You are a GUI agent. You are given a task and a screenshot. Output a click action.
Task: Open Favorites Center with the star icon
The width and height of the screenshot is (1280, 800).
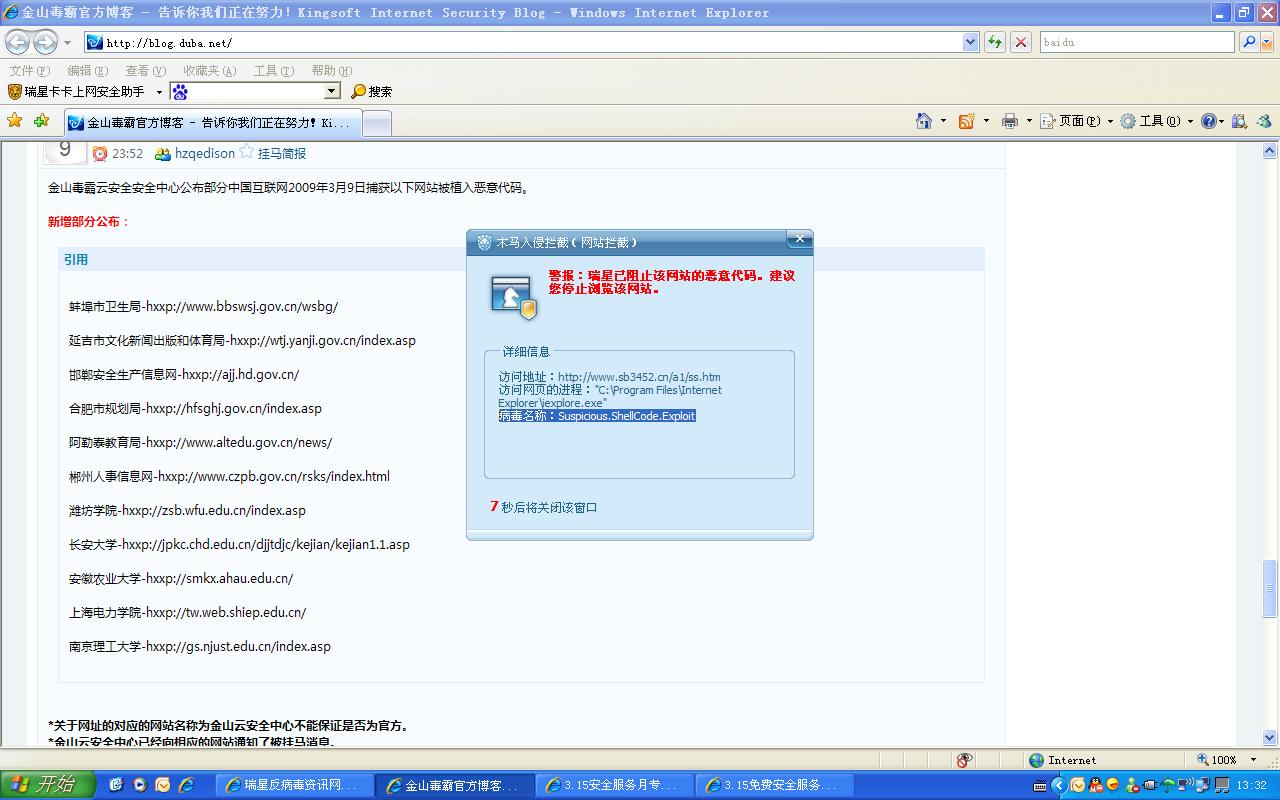click(x=15, y=121)
